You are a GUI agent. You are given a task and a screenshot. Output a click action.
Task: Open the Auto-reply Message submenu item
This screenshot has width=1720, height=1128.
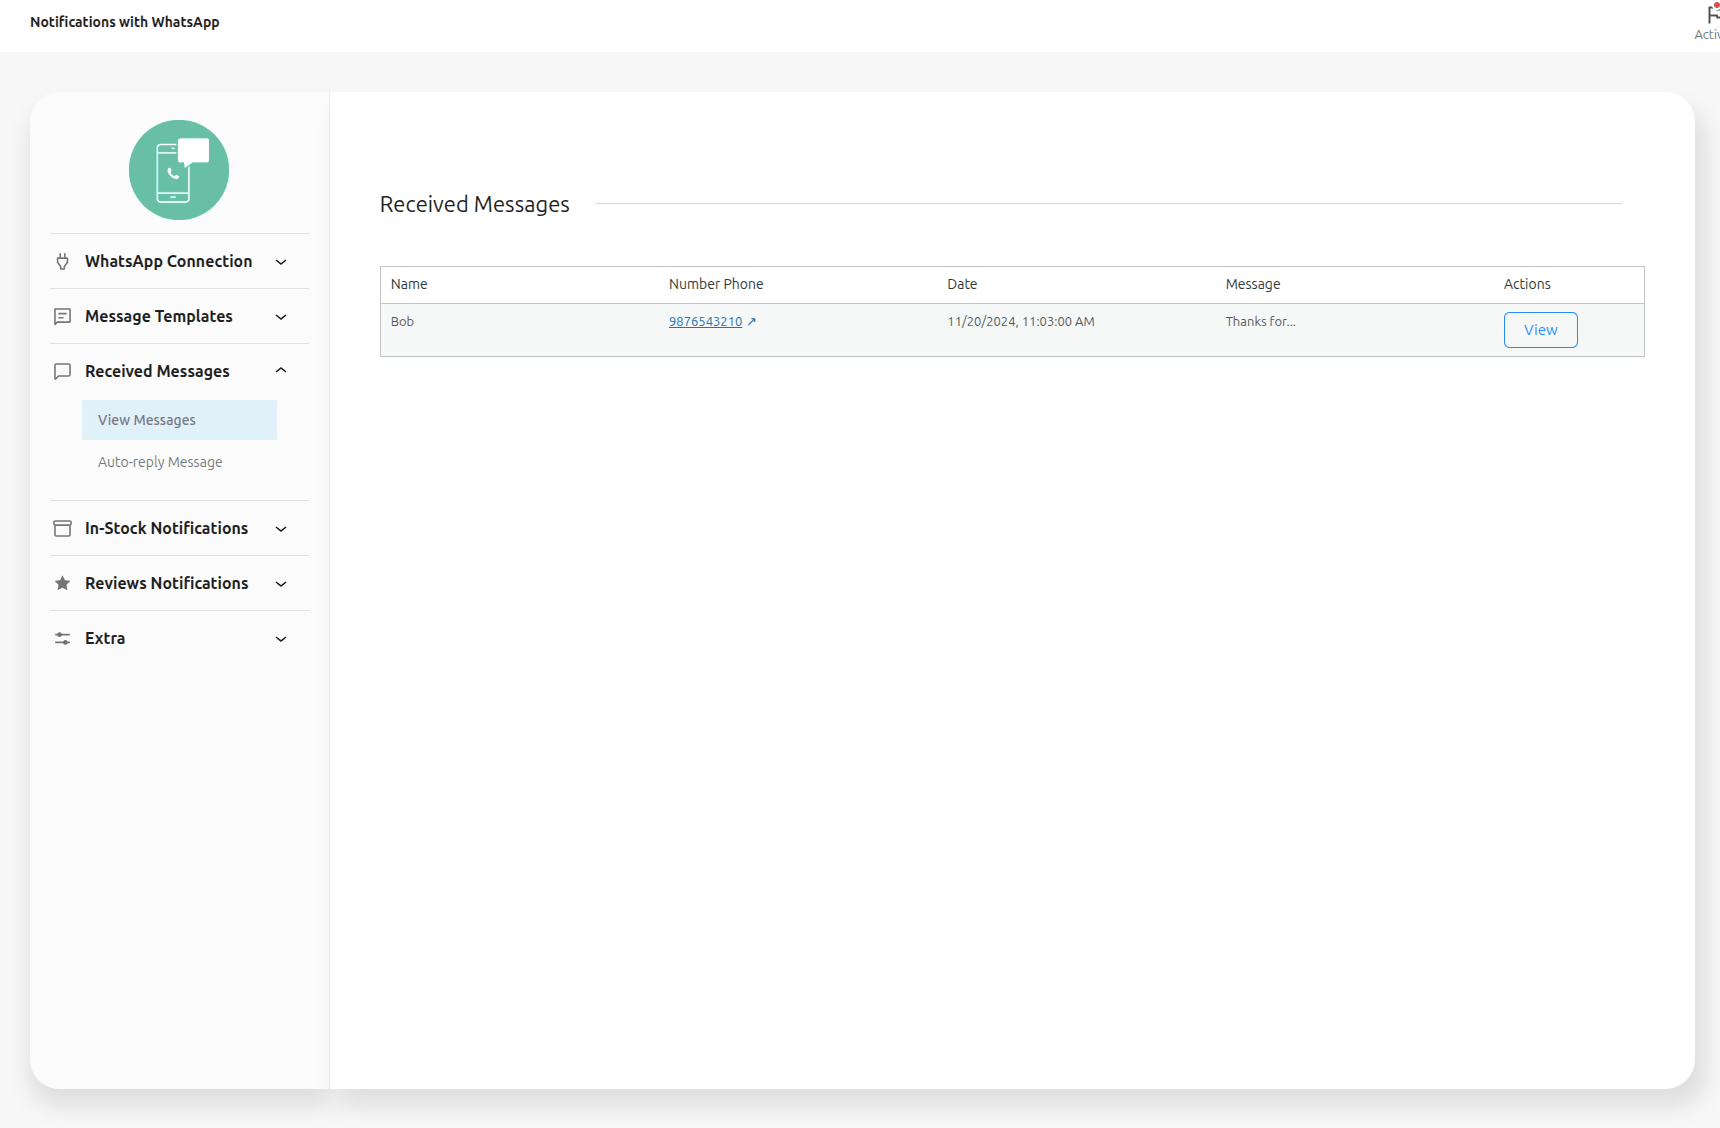click(160, 462)
